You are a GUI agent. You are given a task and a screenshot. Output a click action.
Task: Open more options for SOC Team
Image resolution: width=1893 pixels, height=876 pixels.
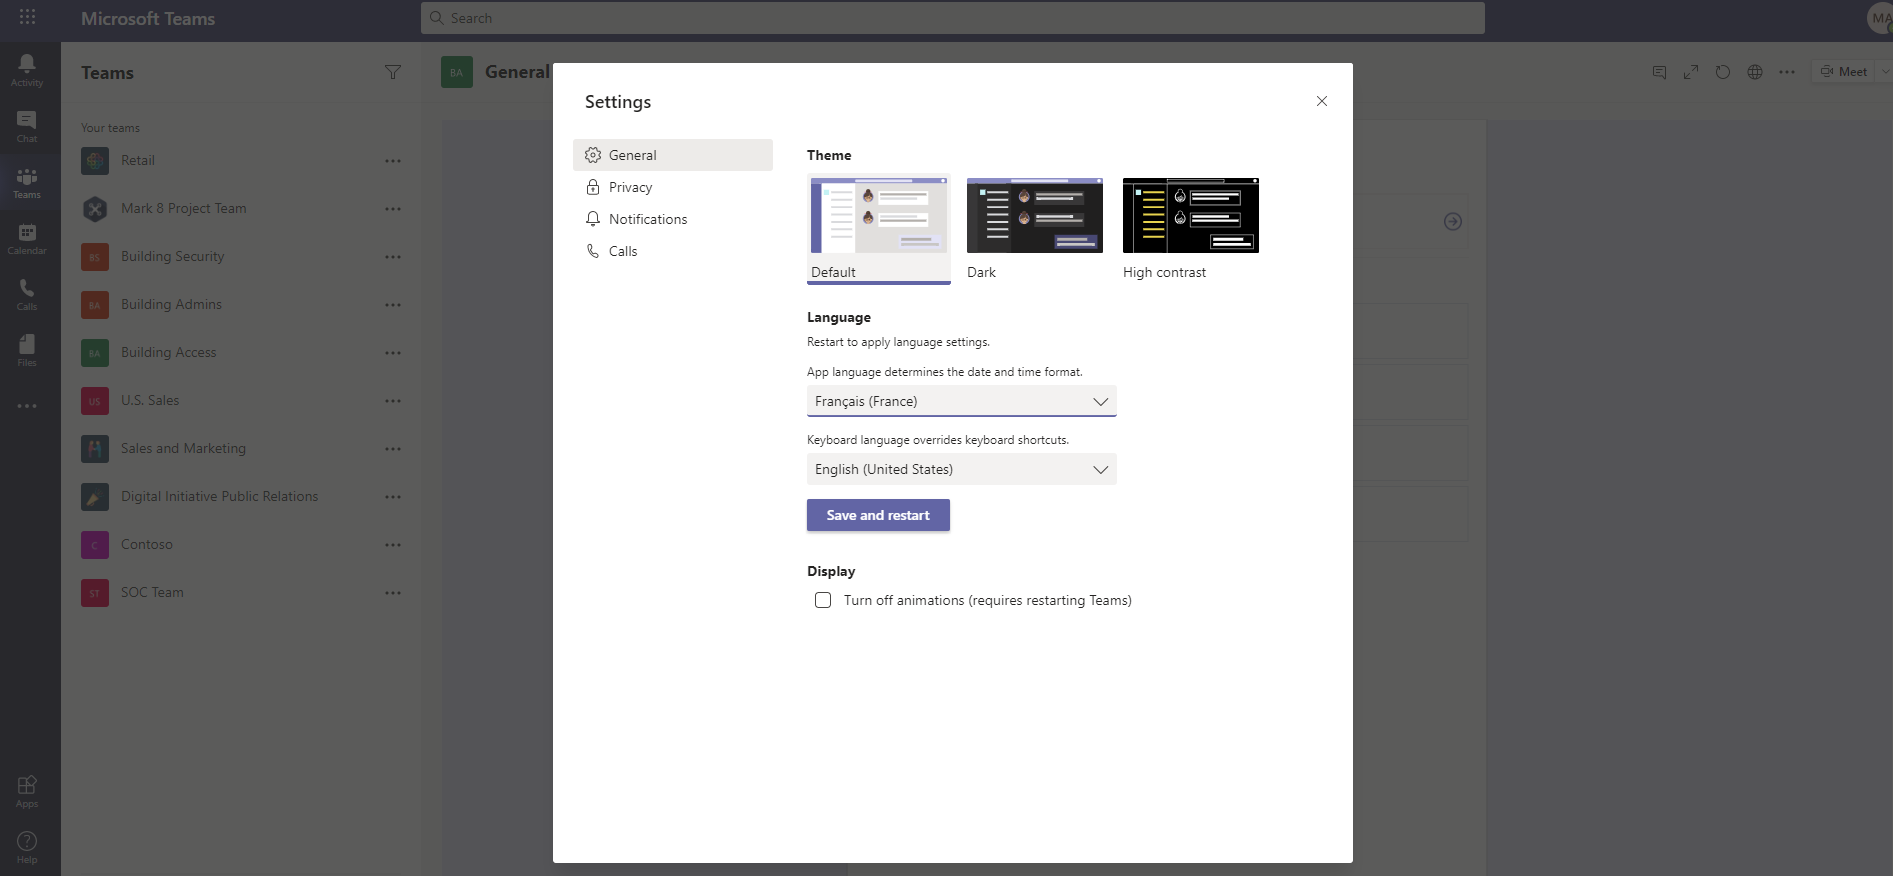coord(393,593)
